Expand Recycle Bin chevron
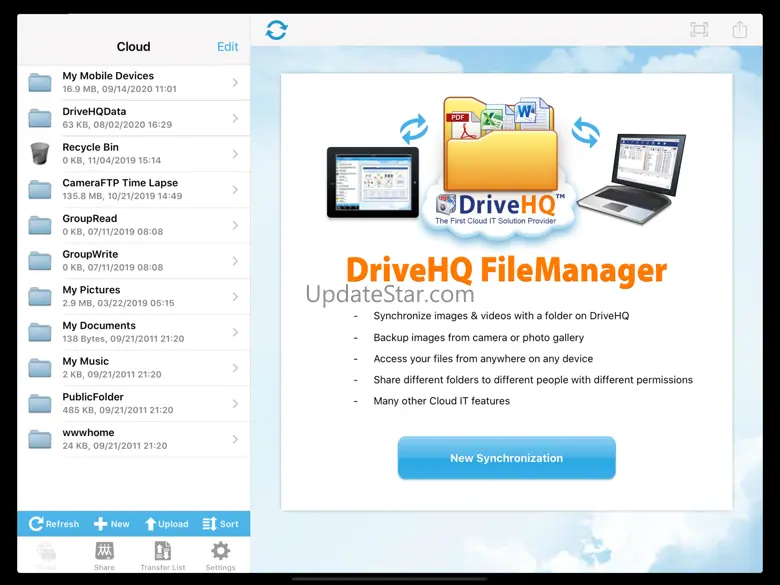 235,154
